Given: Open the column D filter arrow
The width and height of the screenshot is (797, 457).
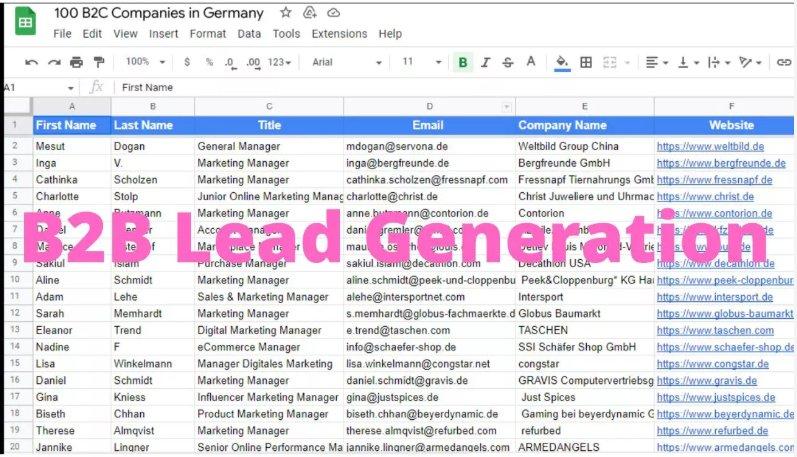Looking at the screenshot, I should (506, 107).
